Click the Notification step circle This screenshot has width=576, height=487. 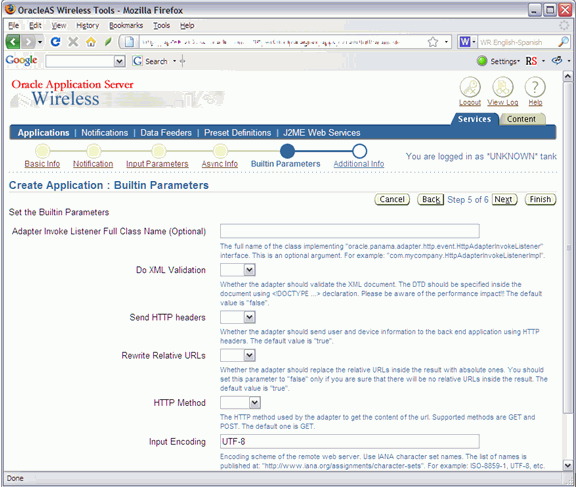(93, 151)
